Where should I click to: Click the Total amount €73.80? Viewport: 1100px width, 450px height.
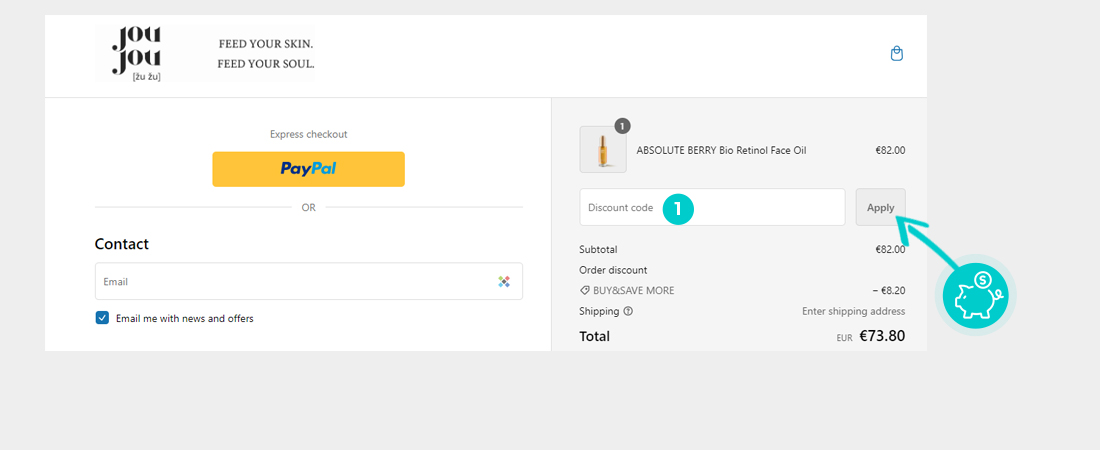pyautogui.click(x=882, y=336)
